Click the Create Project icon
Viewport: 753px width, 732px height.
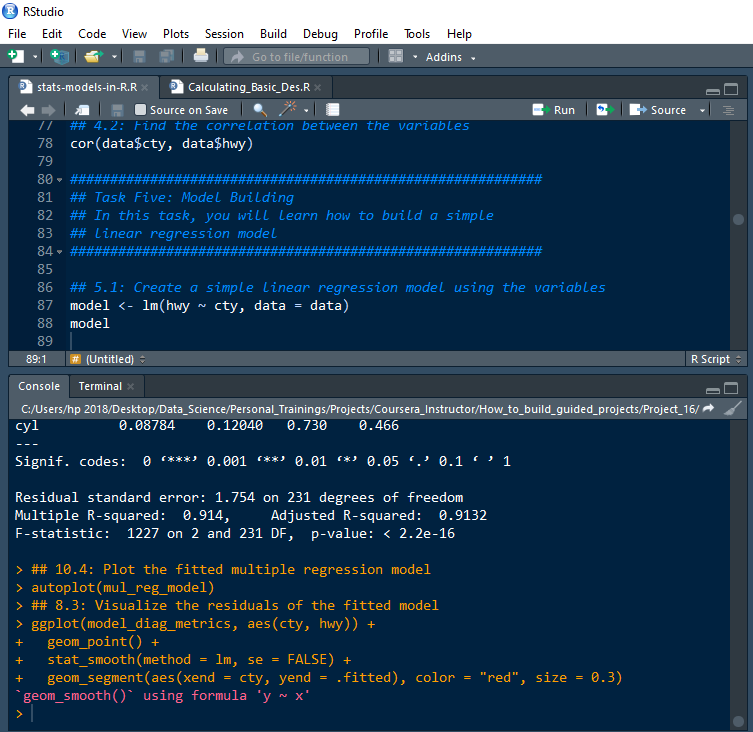click(x=59, y=57)
